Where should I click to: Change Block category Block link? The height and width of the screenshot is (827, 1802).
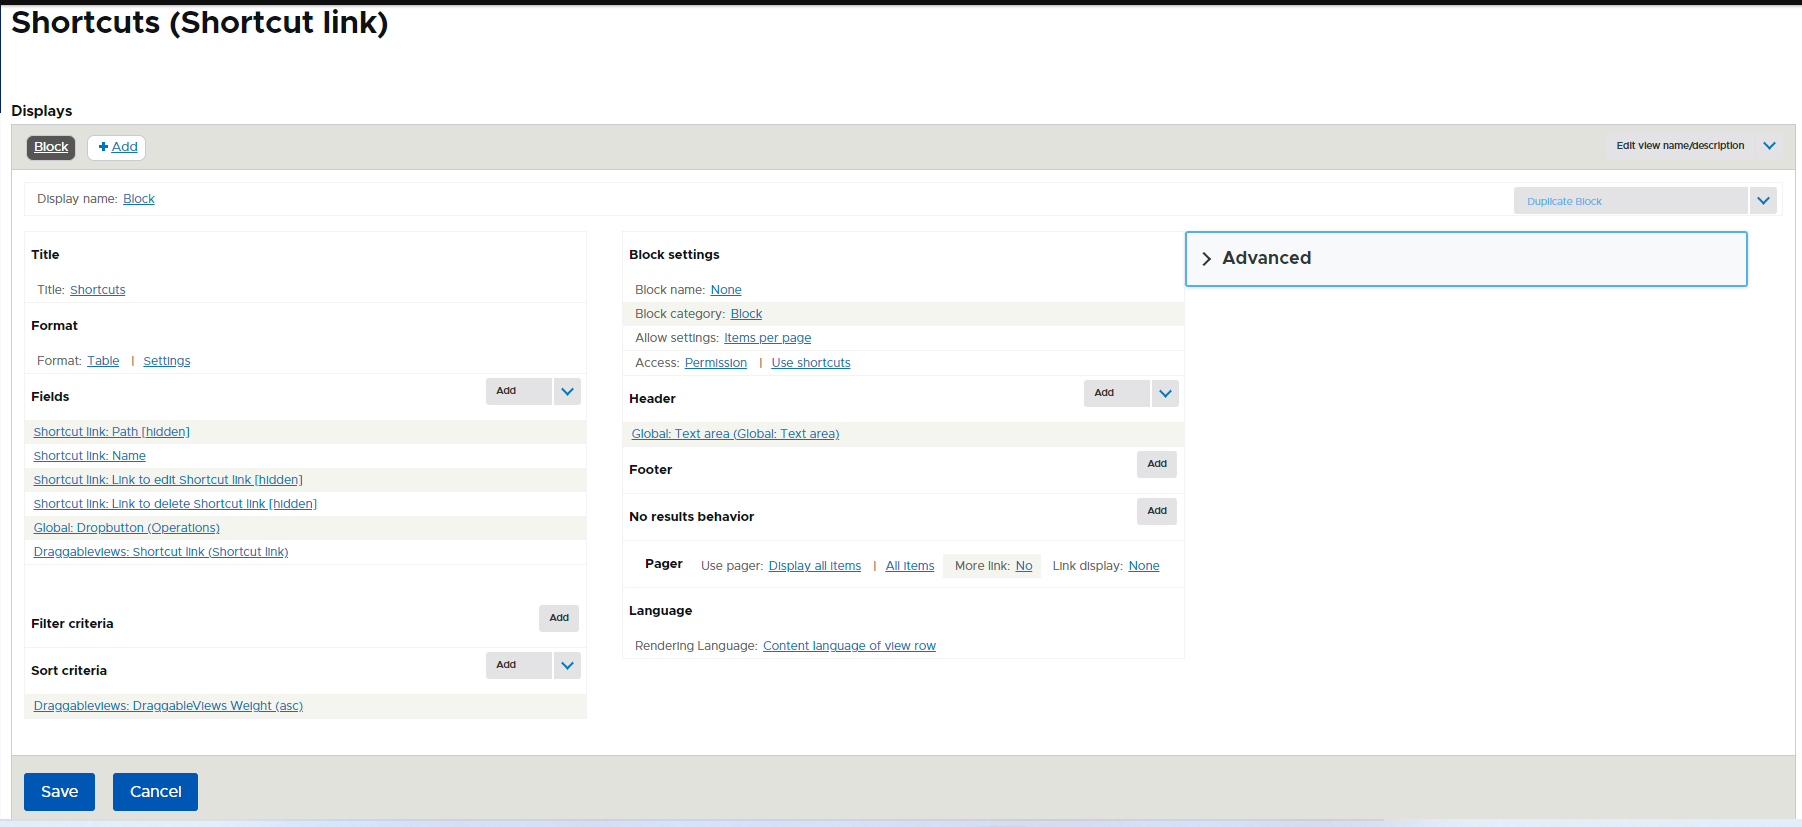(x=746, y=314)
